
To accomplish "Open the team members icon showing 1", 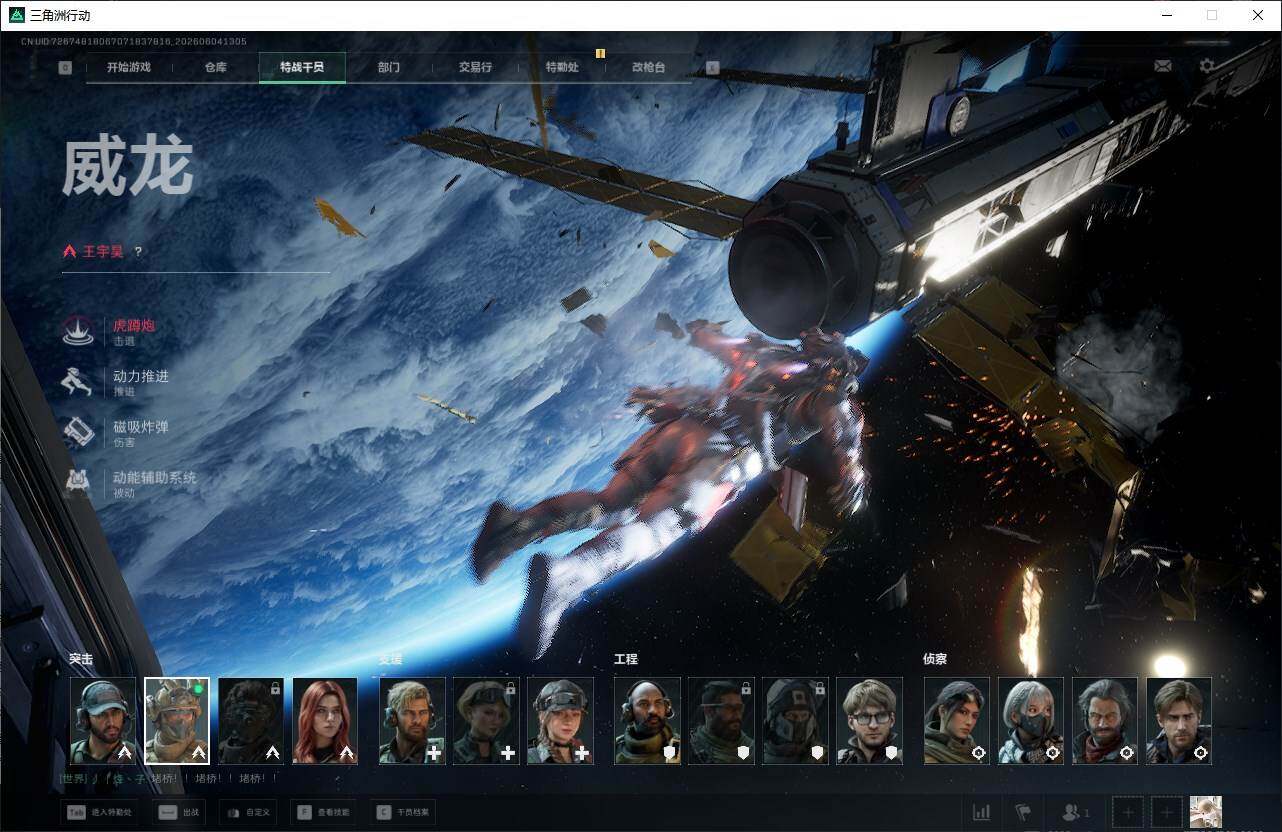I will [1075, 812].
